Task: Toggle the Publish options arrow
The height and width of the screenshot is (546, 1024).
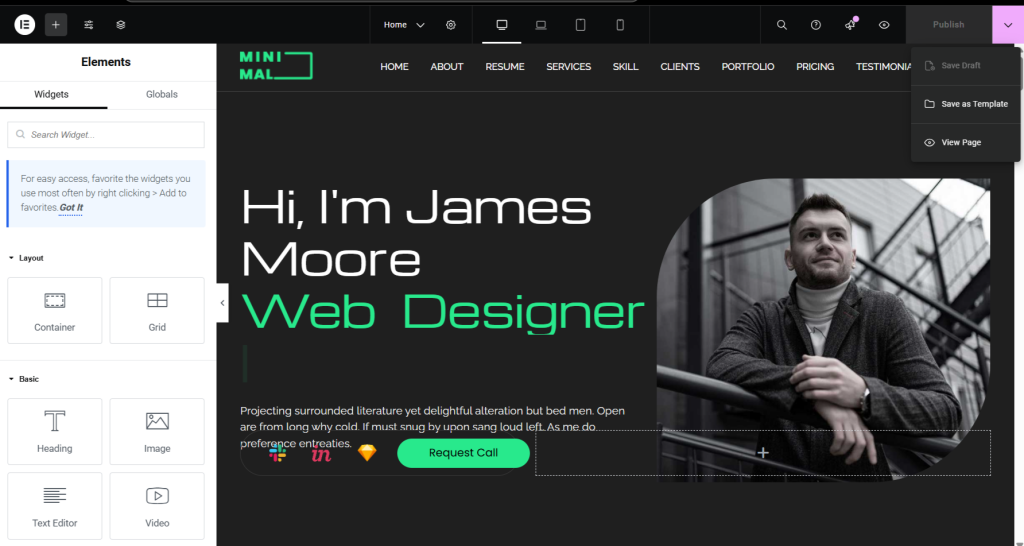Action: 1007,25
